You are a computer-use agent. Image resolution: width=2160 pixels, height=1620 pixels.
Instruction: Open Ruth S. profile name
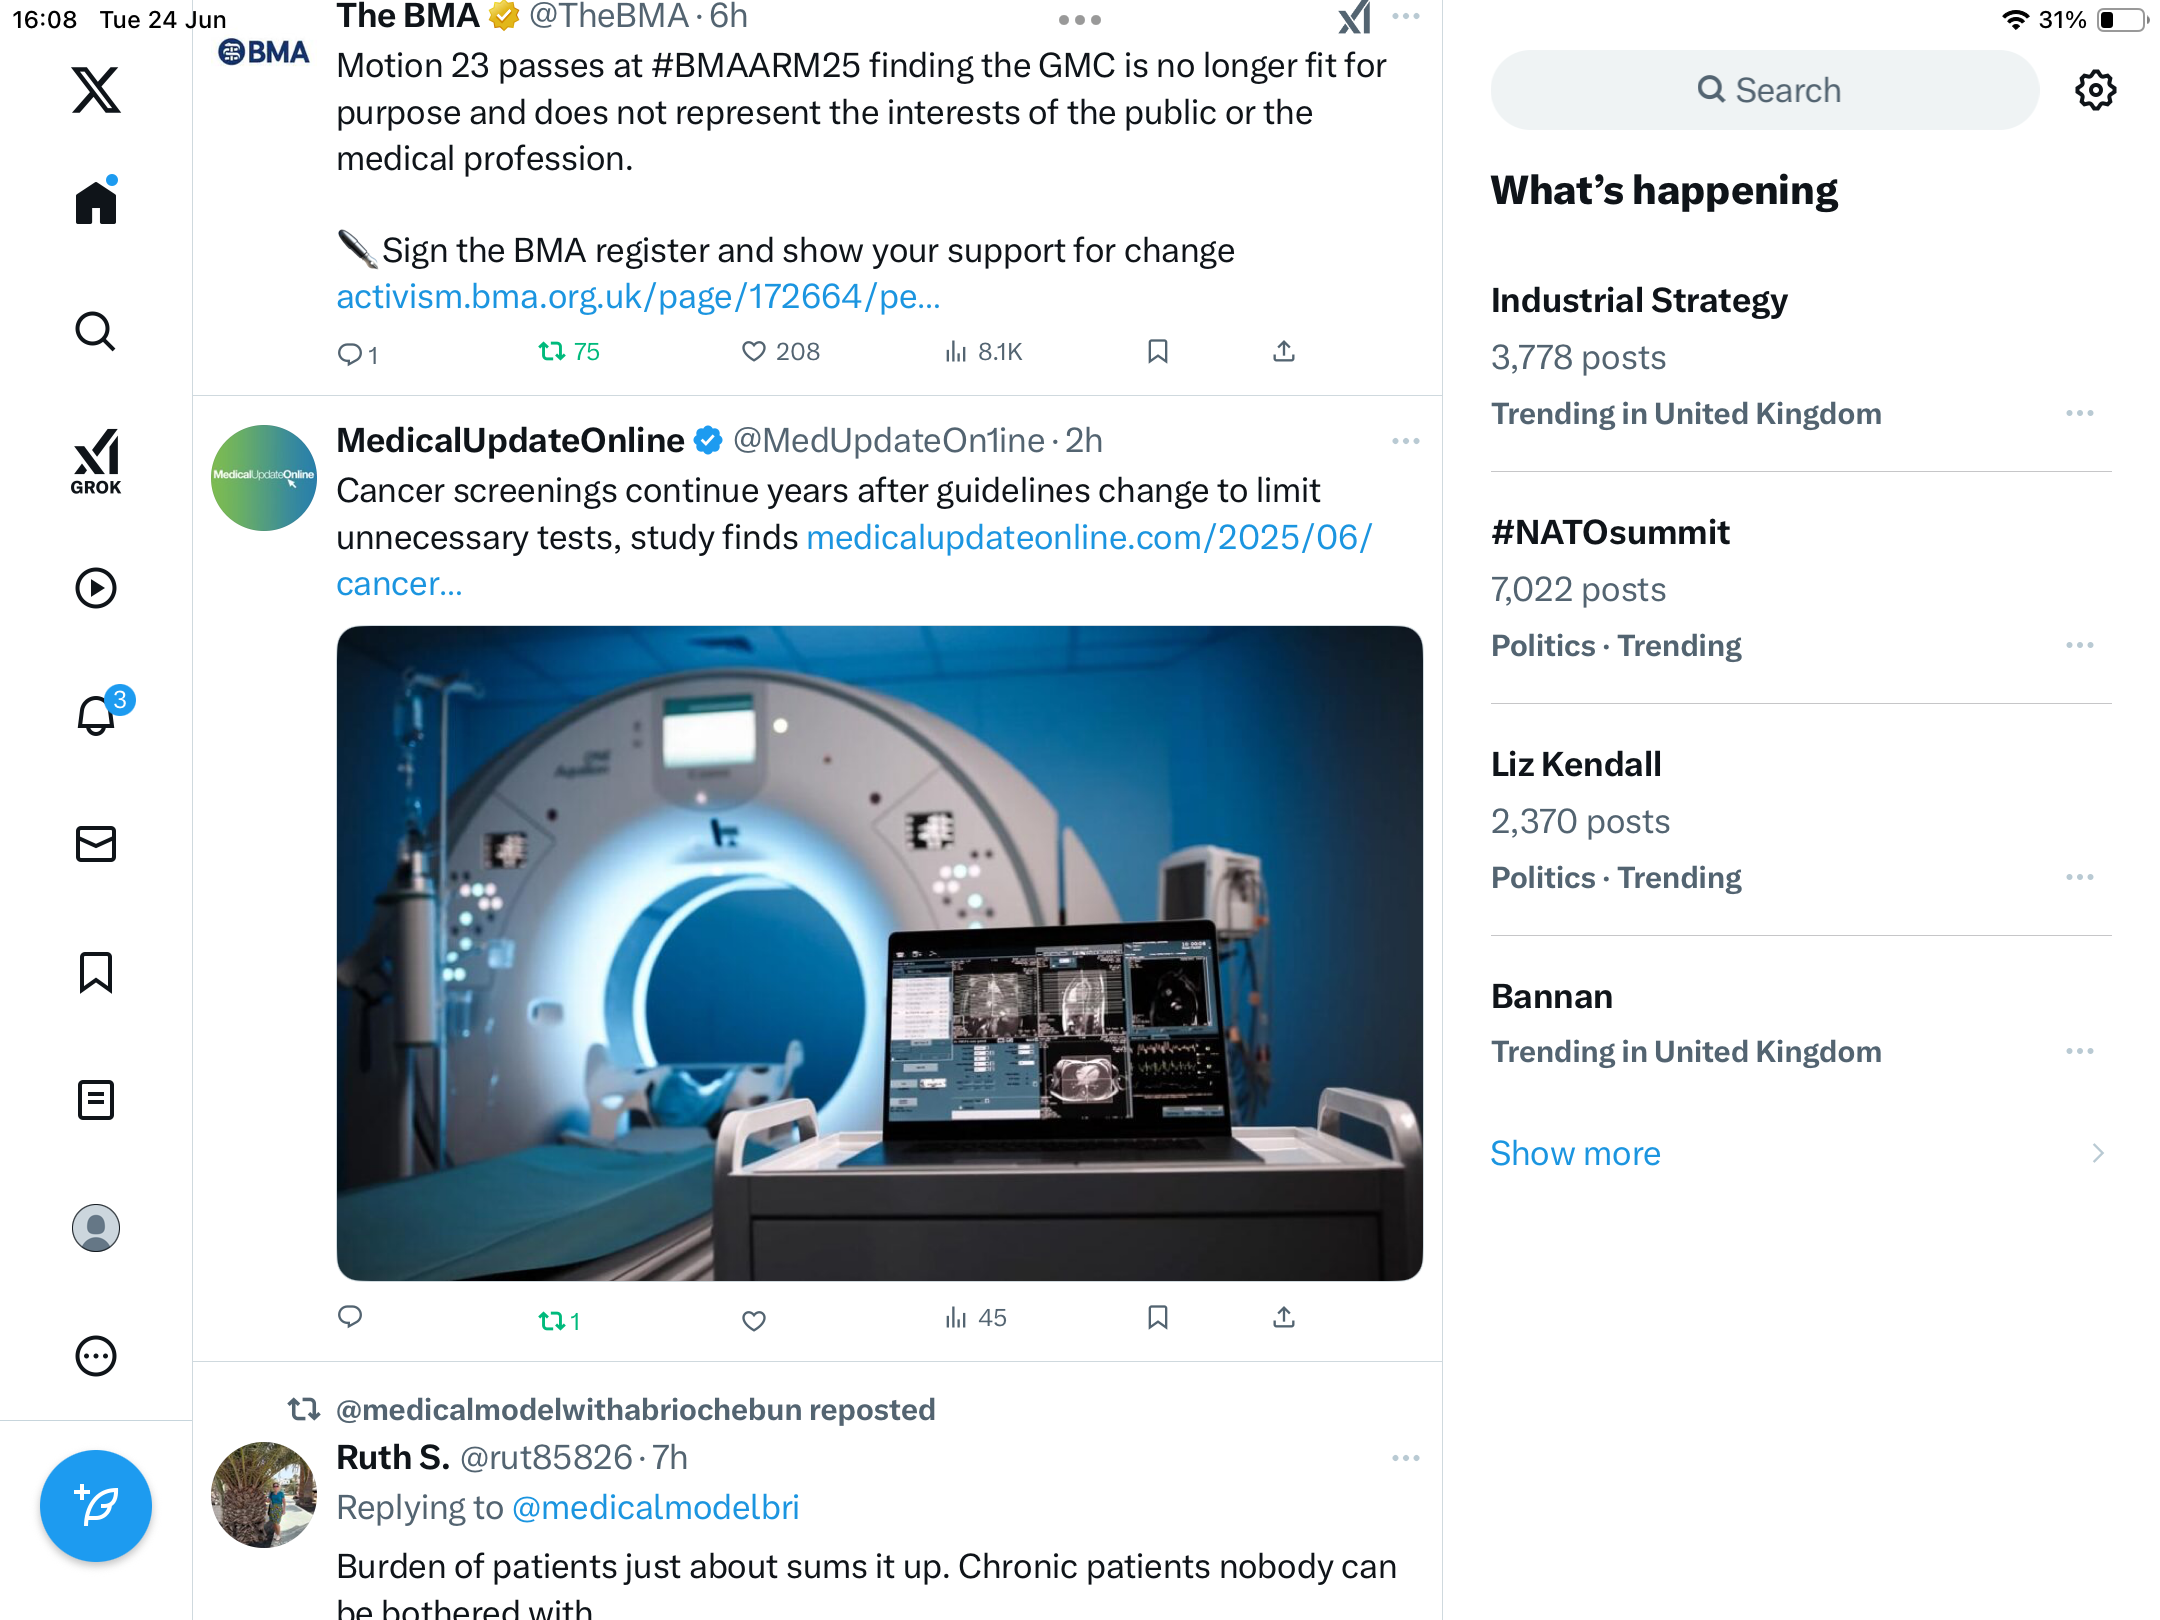click(393, 1457)
